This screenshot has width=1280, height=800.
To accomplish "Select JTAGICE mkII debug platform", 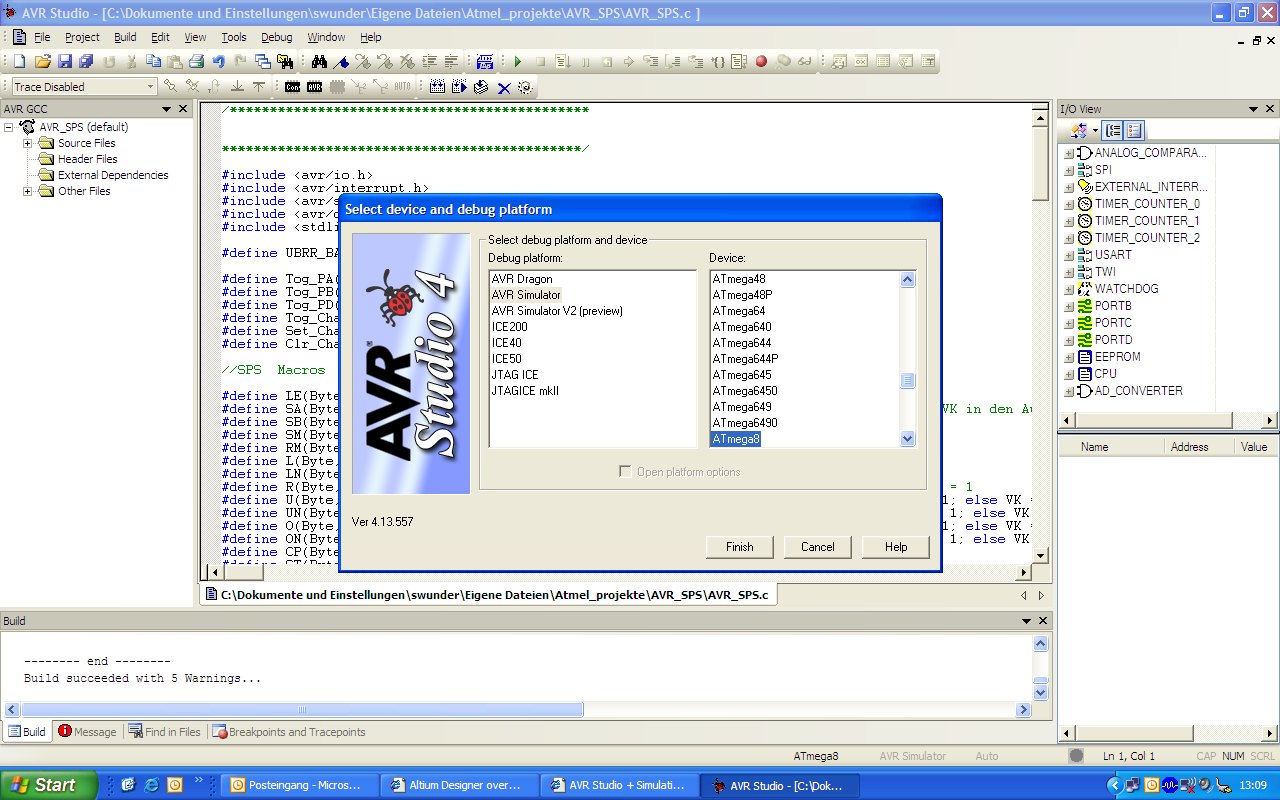I will (527, 391).
